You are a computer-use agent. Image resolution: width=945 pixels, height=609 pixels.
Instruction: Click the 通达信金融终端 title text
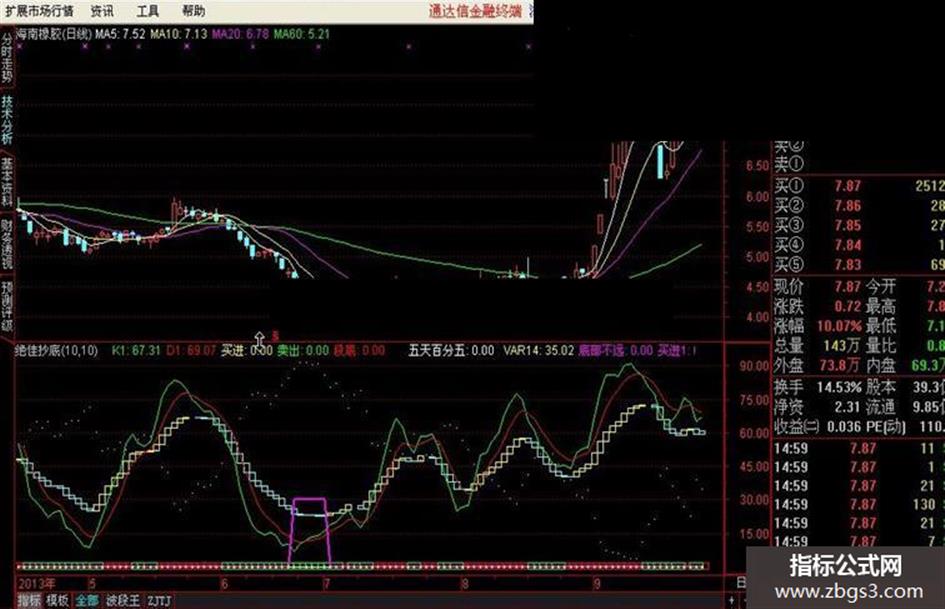click(475, 11)
